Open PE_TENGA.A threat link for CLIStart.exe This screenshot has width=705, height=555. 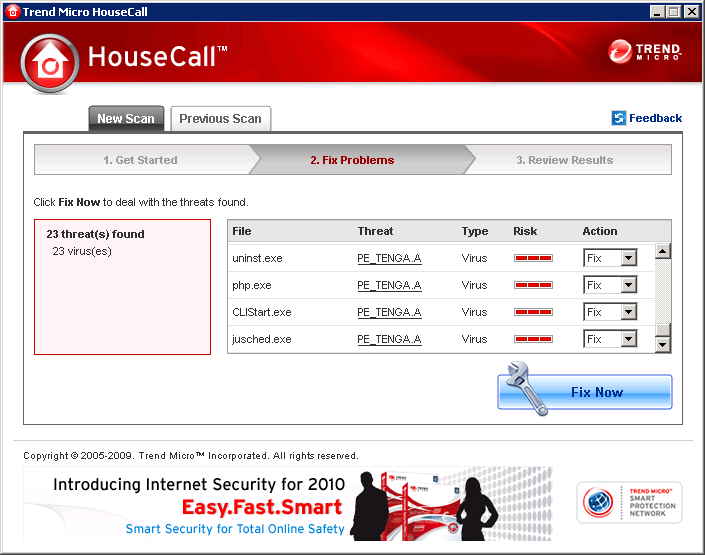pos(389,313)
